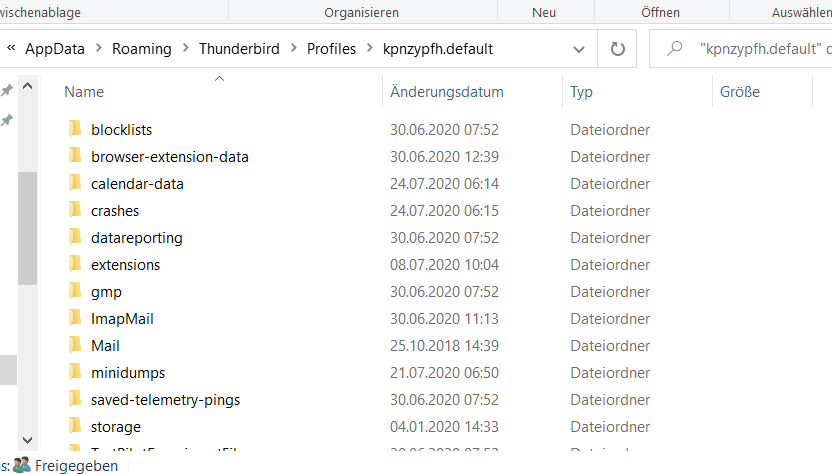
Task: Click the Mail folder icon
Action: (74, 345)
